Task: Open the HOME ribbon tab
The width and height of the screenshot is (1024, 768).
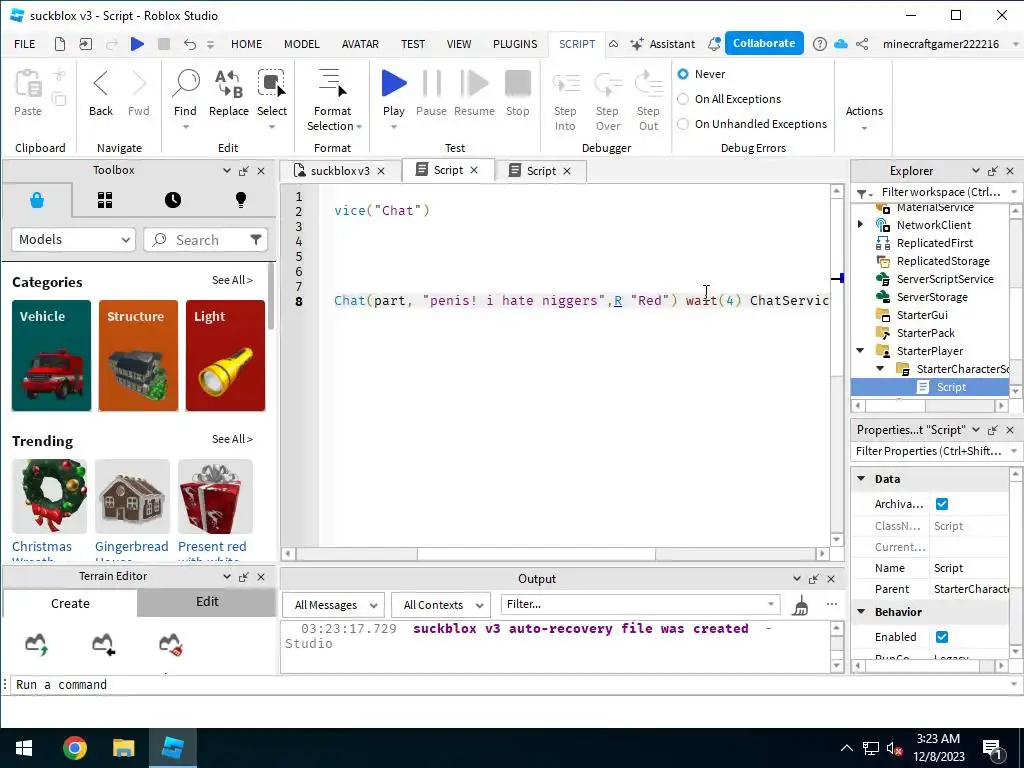Action: 246,44
